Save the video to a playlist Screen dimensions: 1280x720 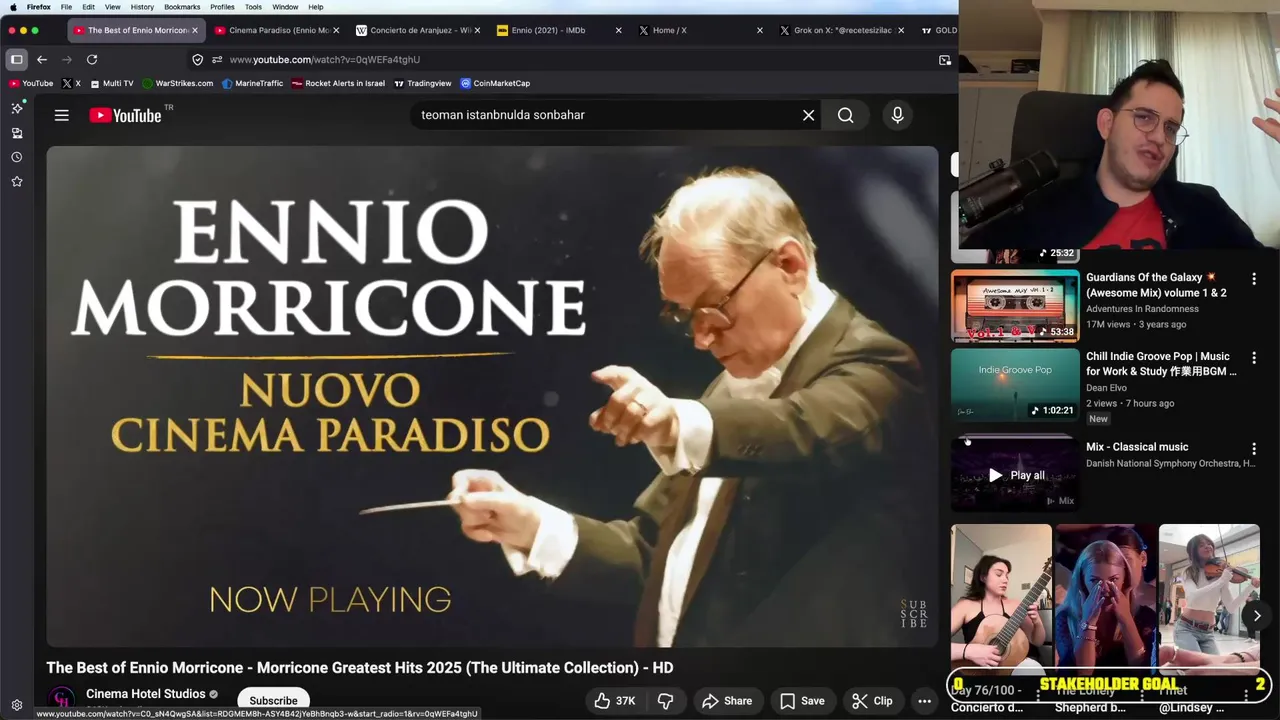click(802, 701)
